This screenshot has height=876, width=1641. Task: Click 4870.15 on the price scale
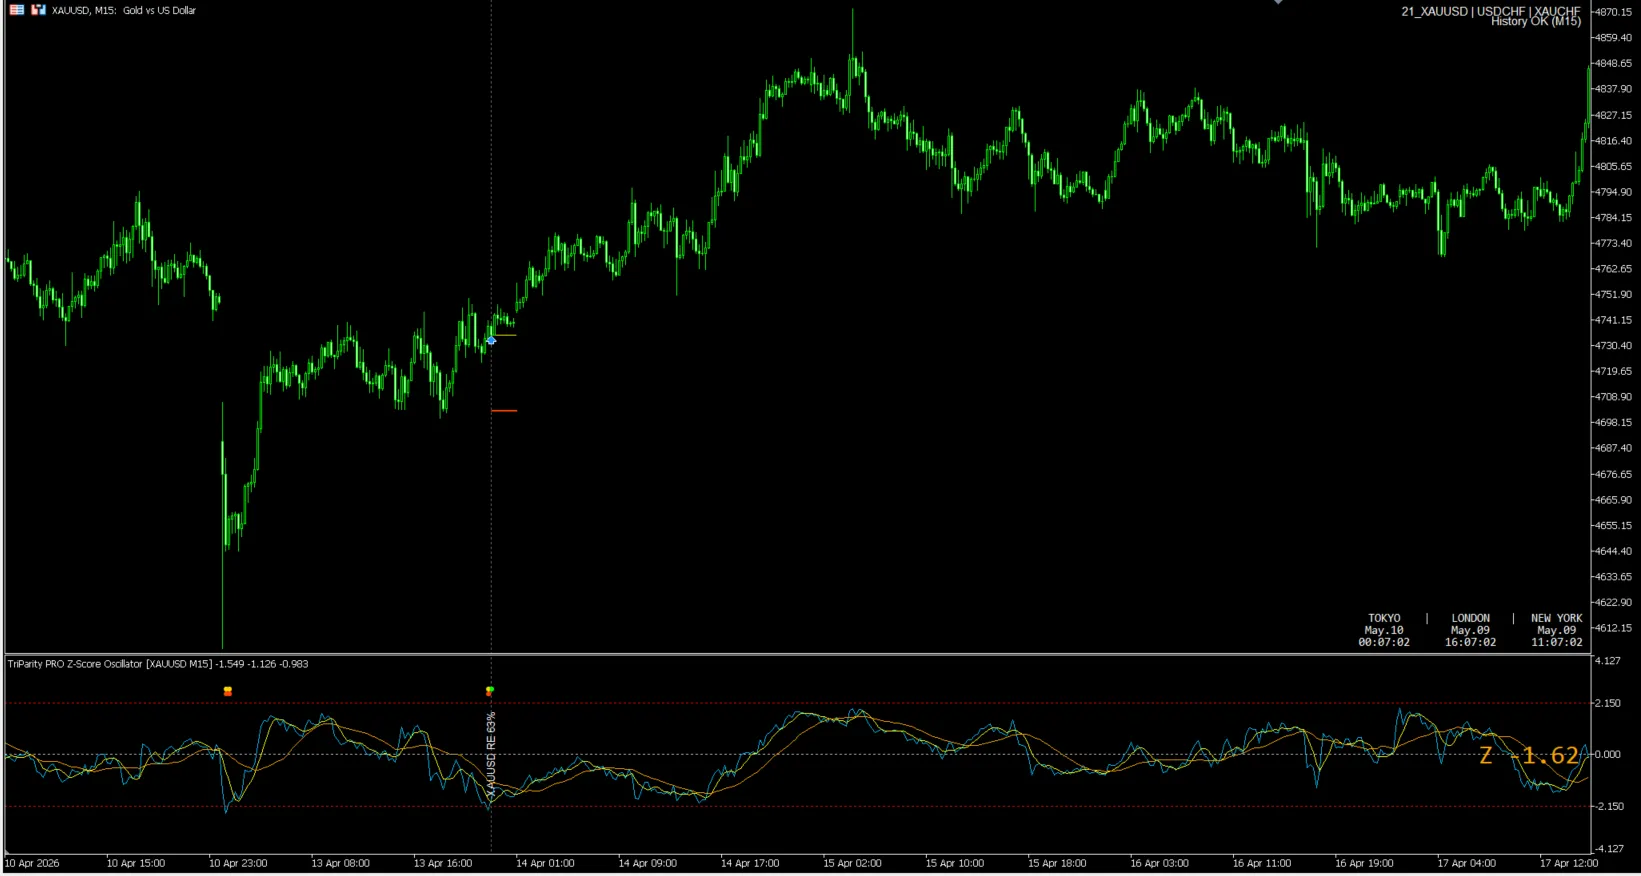coord(1613,12)
